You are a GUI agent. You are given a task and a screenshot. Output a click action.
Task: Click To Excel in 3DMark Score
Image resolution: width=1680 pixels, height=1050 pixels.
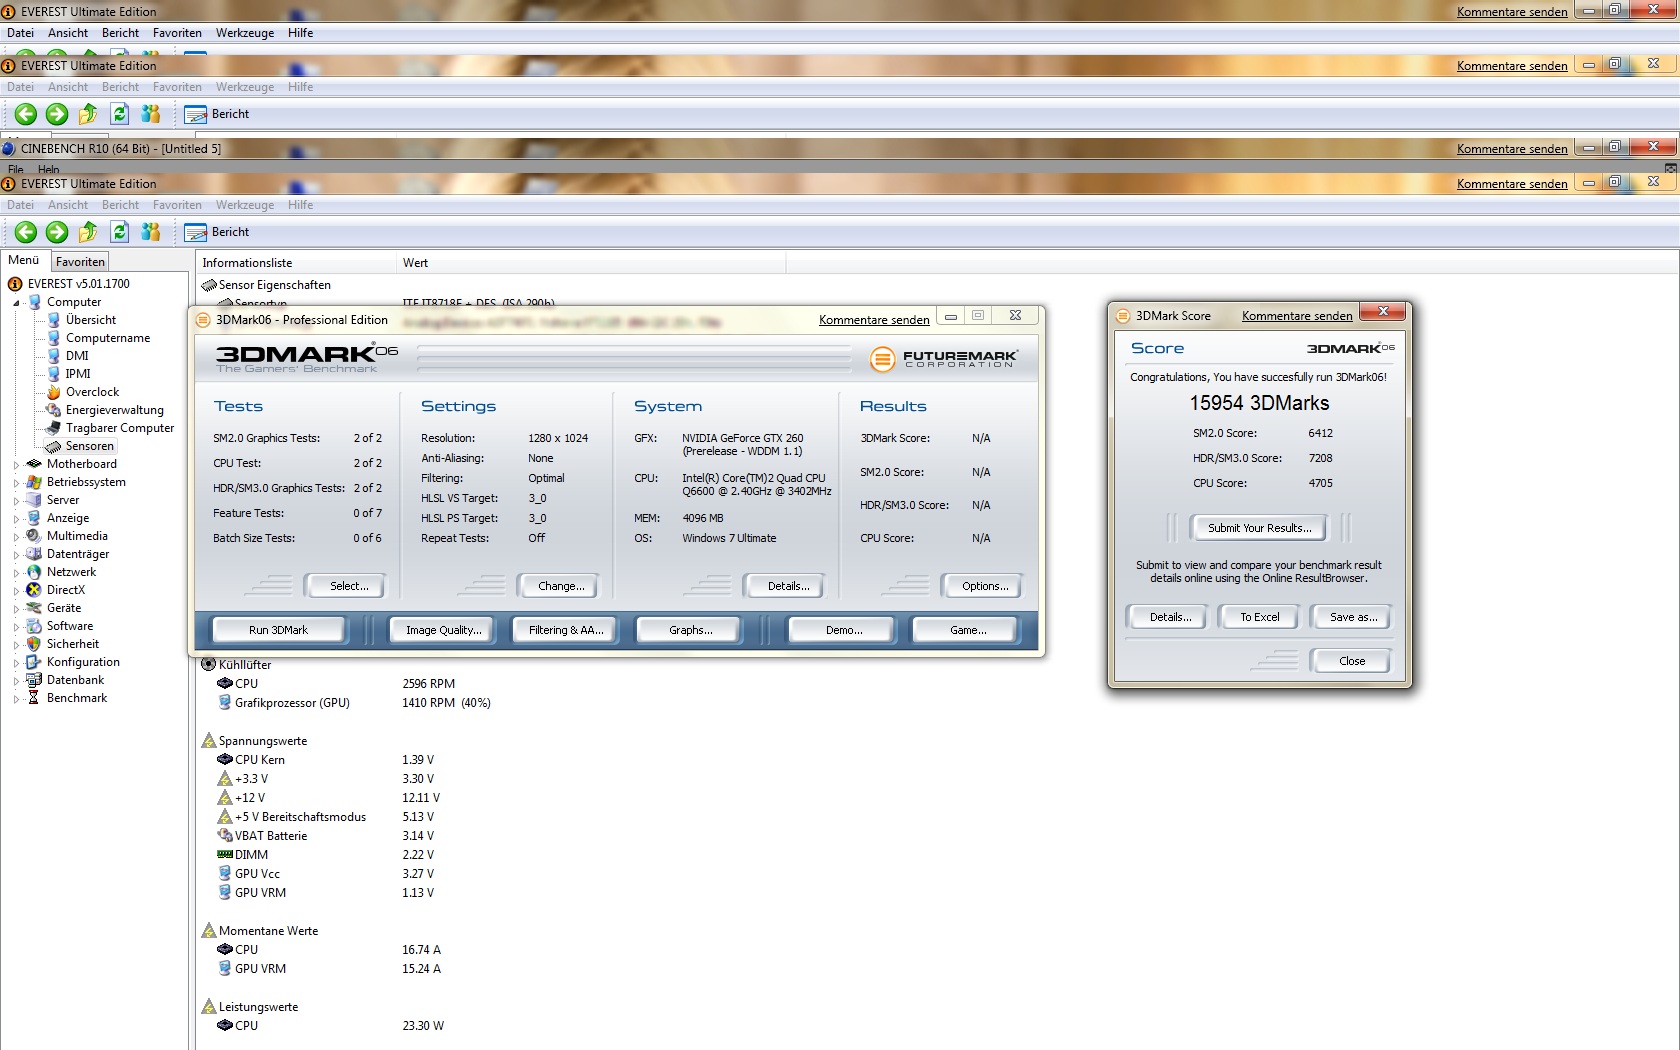(x=1259, y=617)
